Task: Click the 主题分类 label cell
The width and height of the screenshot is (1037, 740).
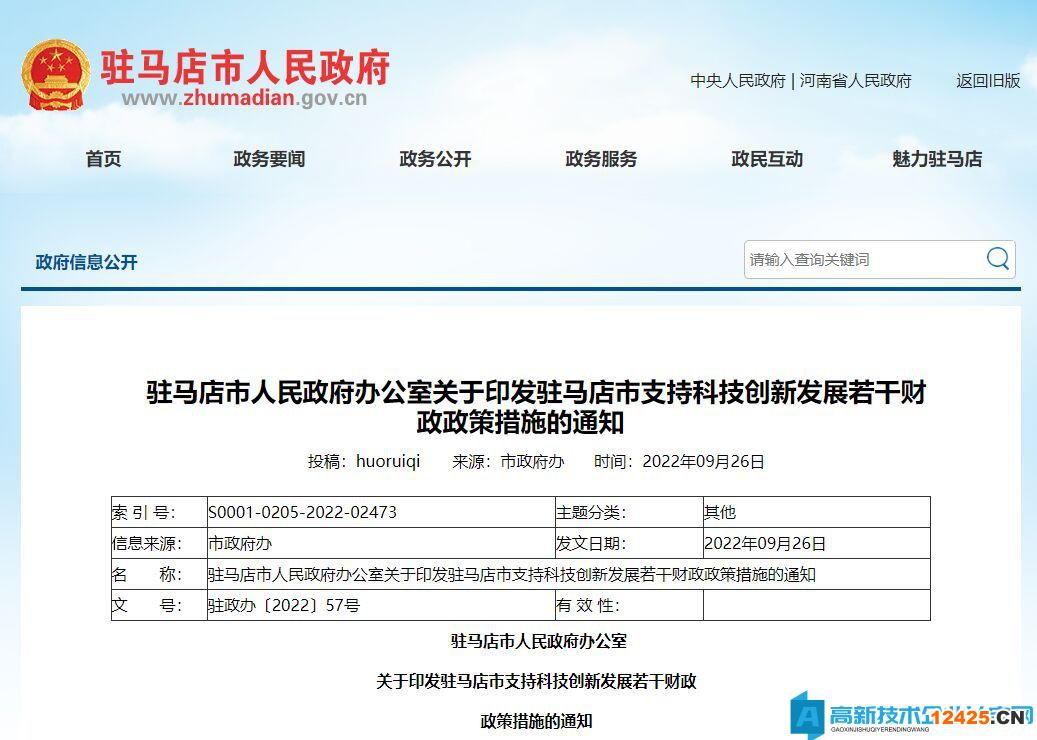Action: tap(629, 512)
